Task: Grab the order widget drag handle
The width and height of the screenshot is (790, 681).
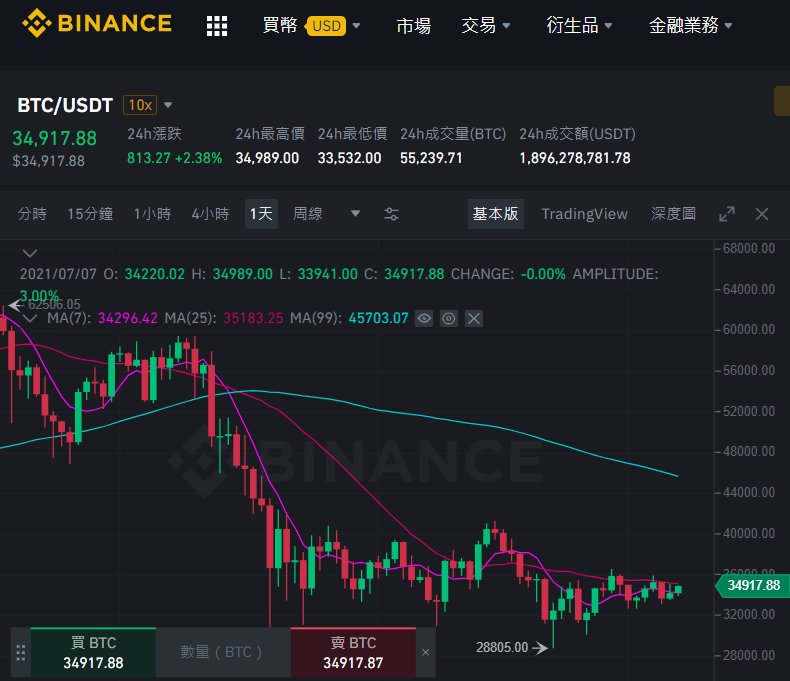Action: 21,652
